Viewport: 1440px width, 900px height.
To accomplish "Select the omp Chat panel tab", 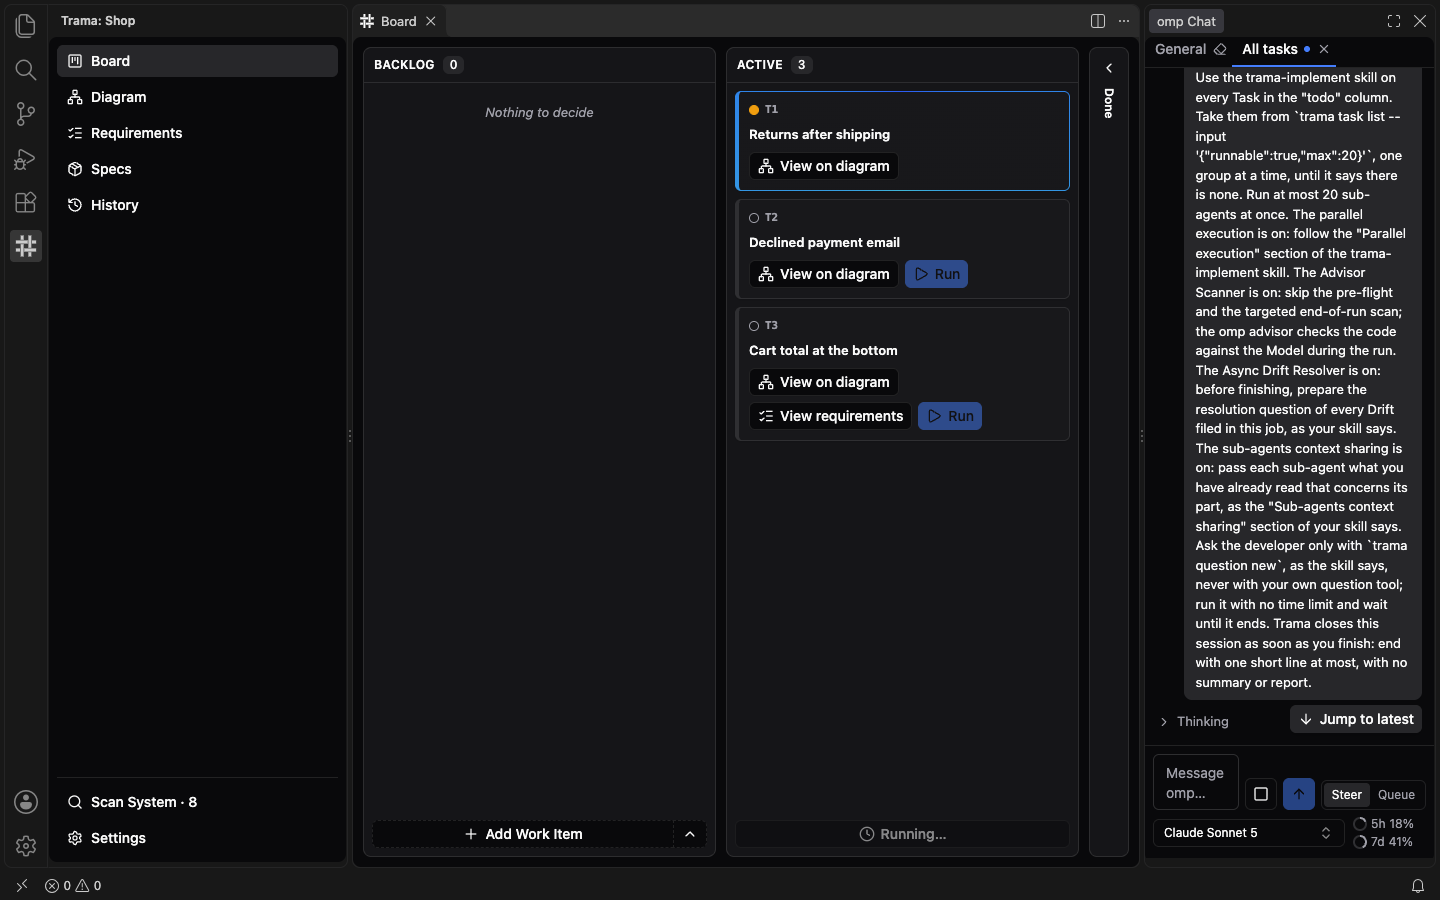I will coord(1186,21).
